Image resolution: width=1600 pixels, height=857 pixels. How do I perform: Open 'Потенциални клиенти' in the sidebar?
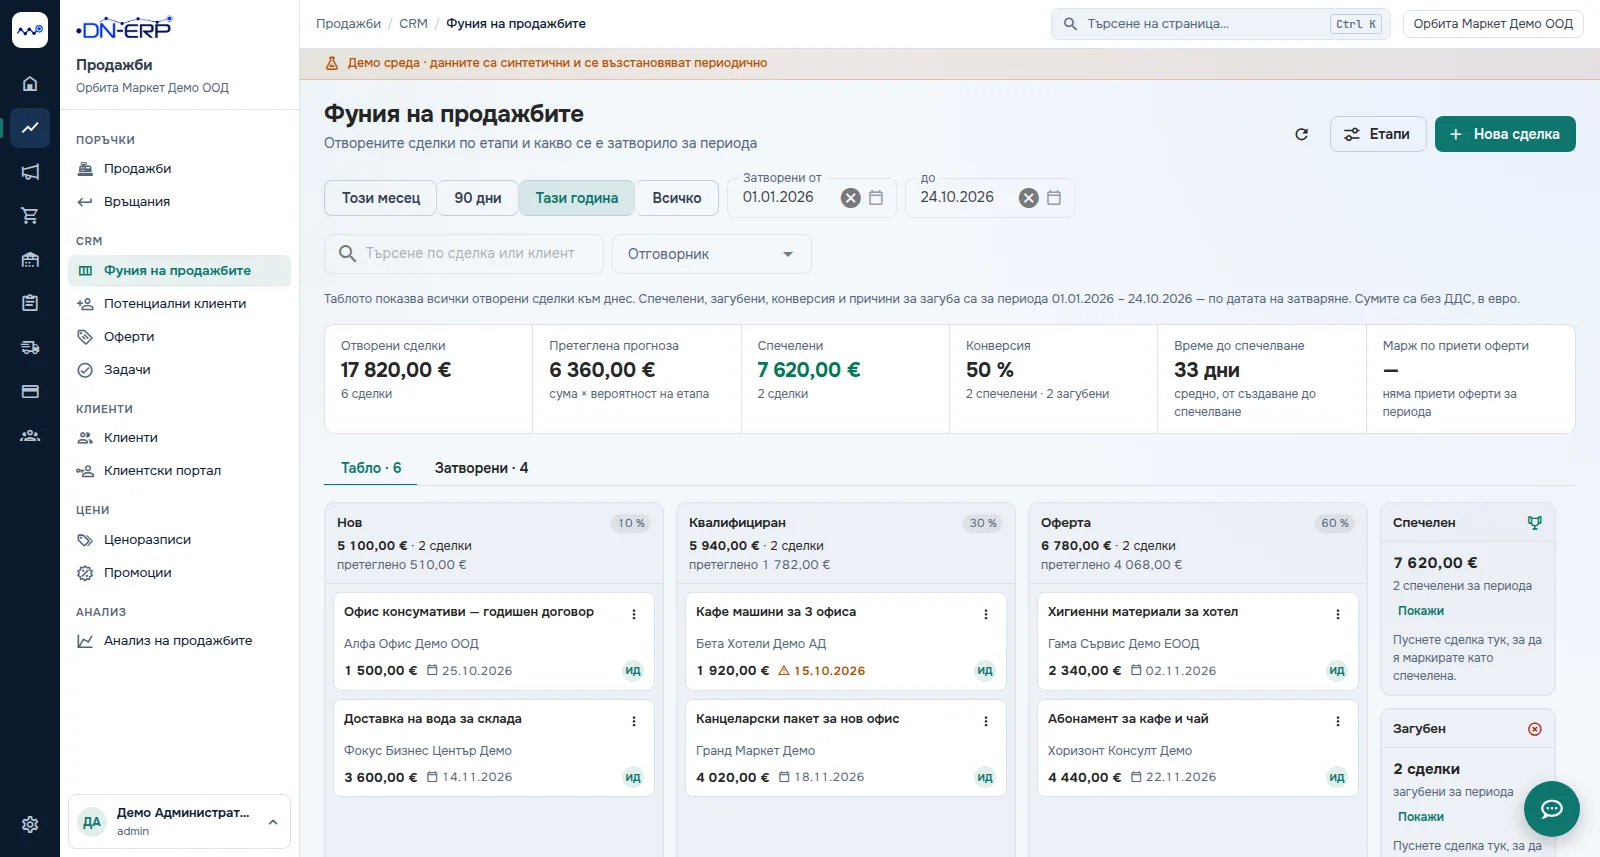tap(179, 304)
